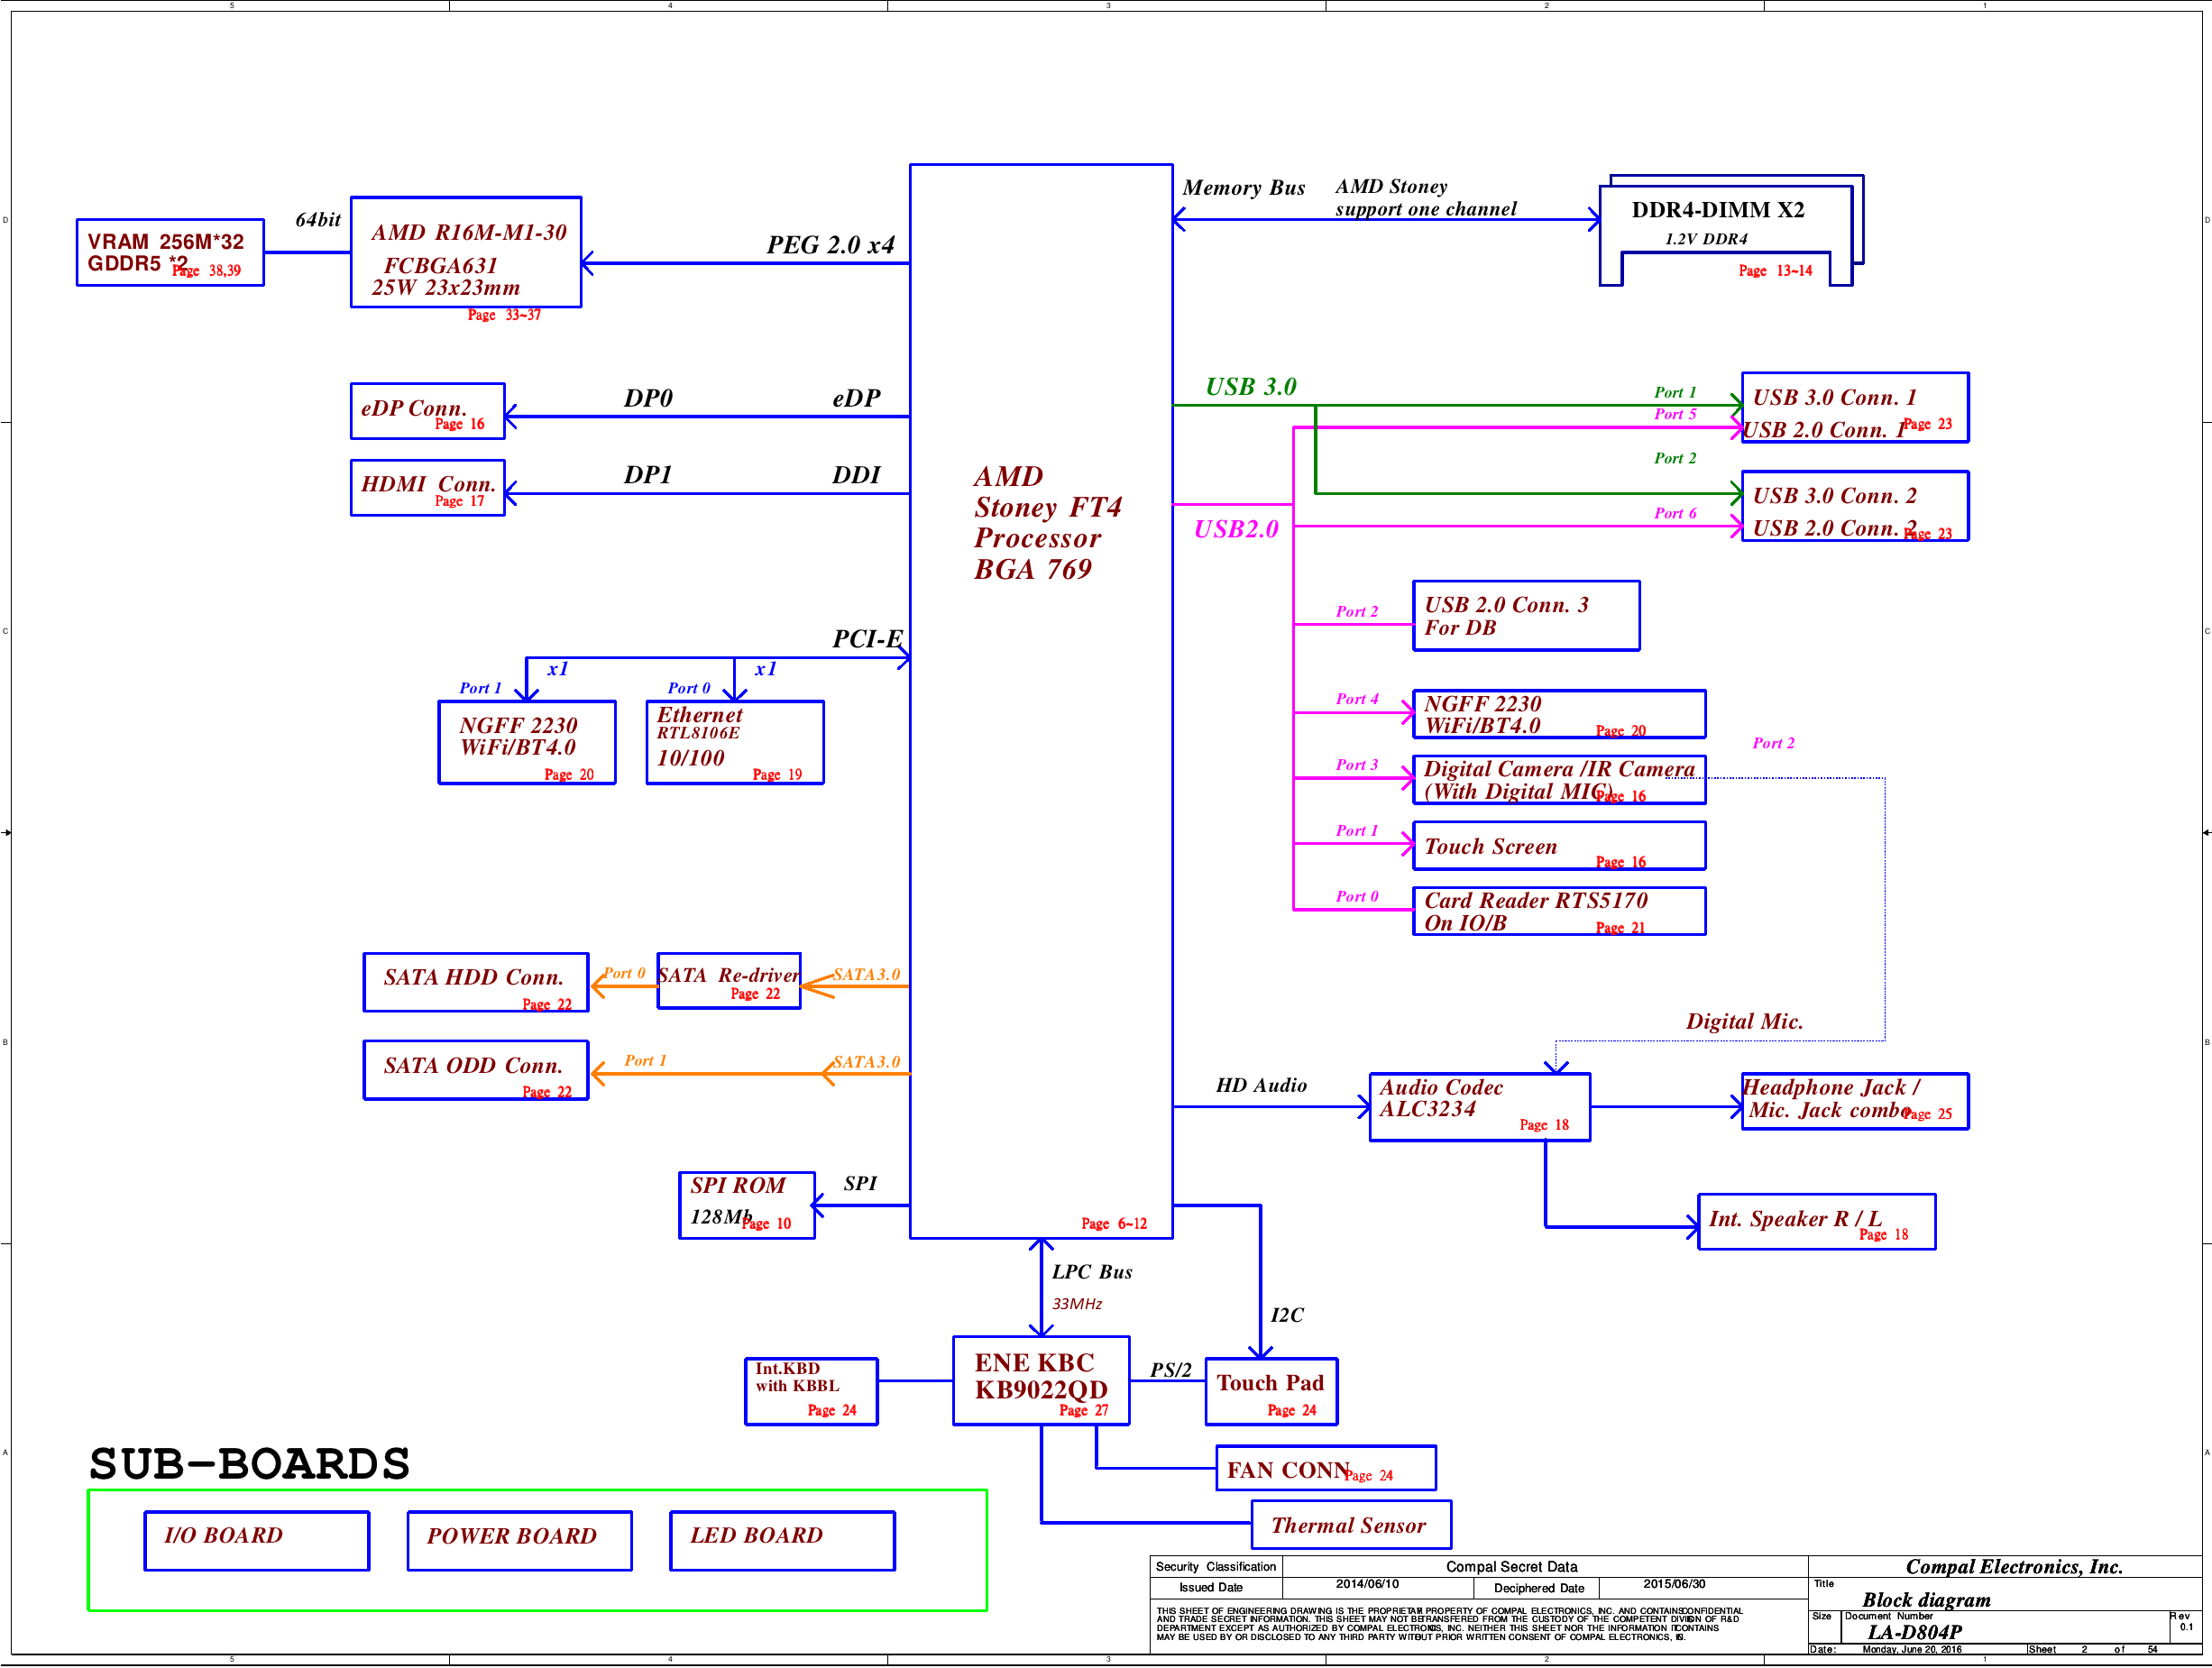Click the Thermal Sensor box

coord(1351,1525)
